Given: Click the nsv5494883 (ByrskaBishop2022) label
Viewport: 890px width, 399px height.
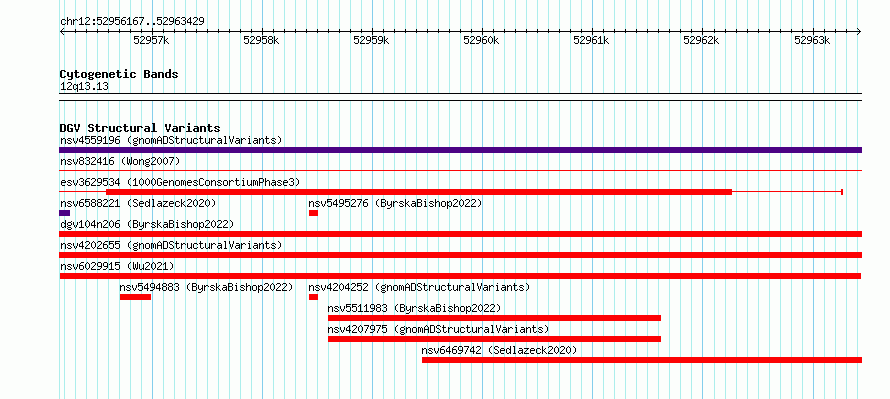Looking at the screenshot, I should coord(206,287).
